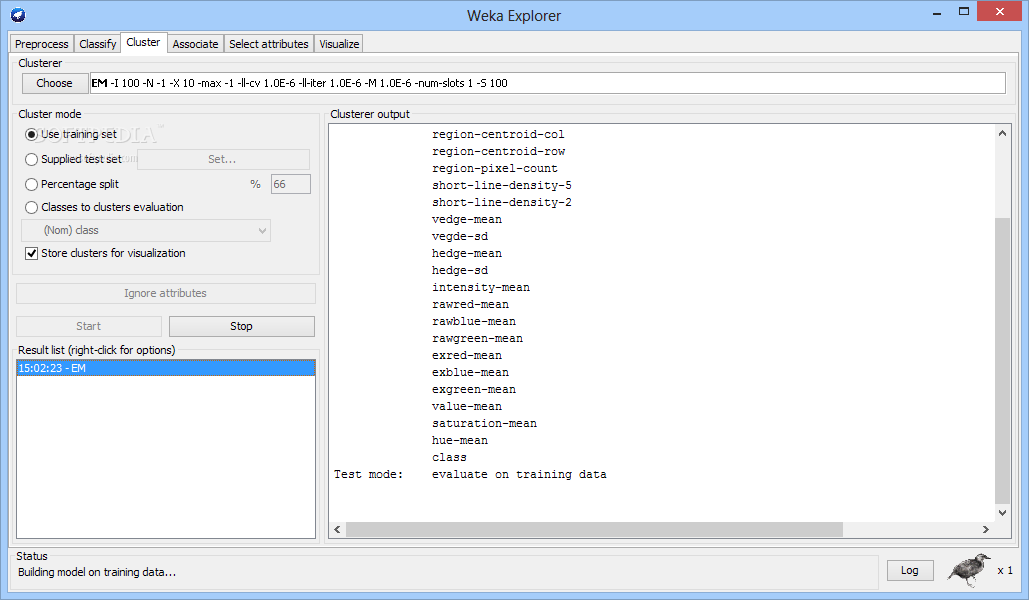The width and height of the screenshot is (1029, 600).
Task: Click region-centroid-col in output
Action: point(498,135)
